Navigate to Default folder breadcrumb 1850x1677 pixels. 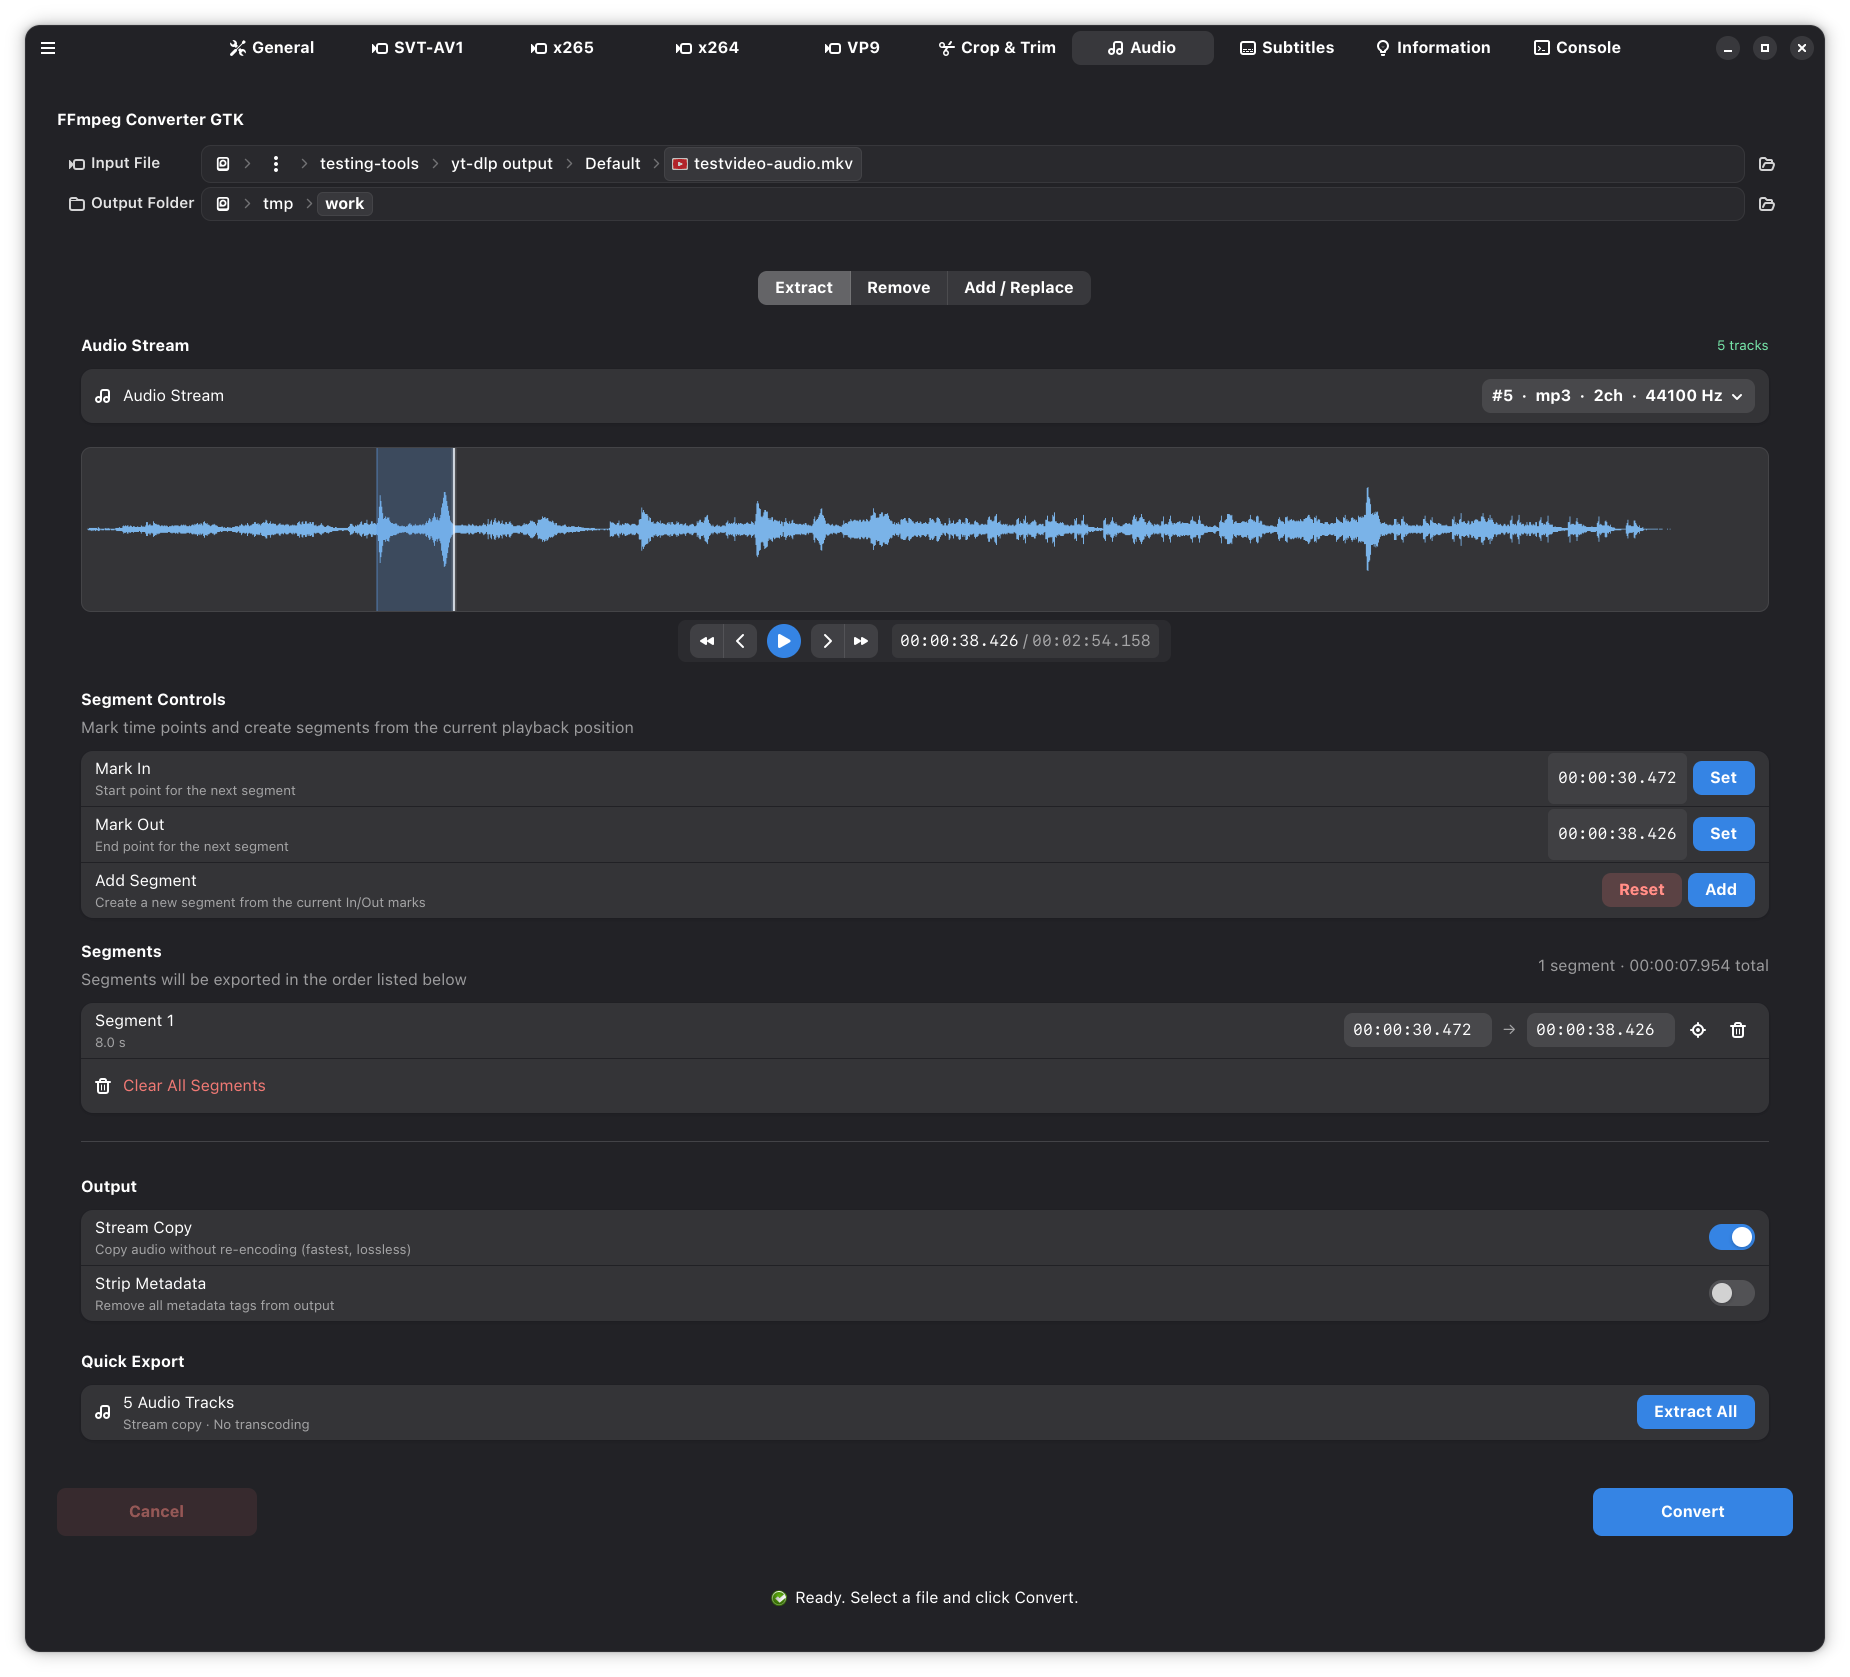613,164
